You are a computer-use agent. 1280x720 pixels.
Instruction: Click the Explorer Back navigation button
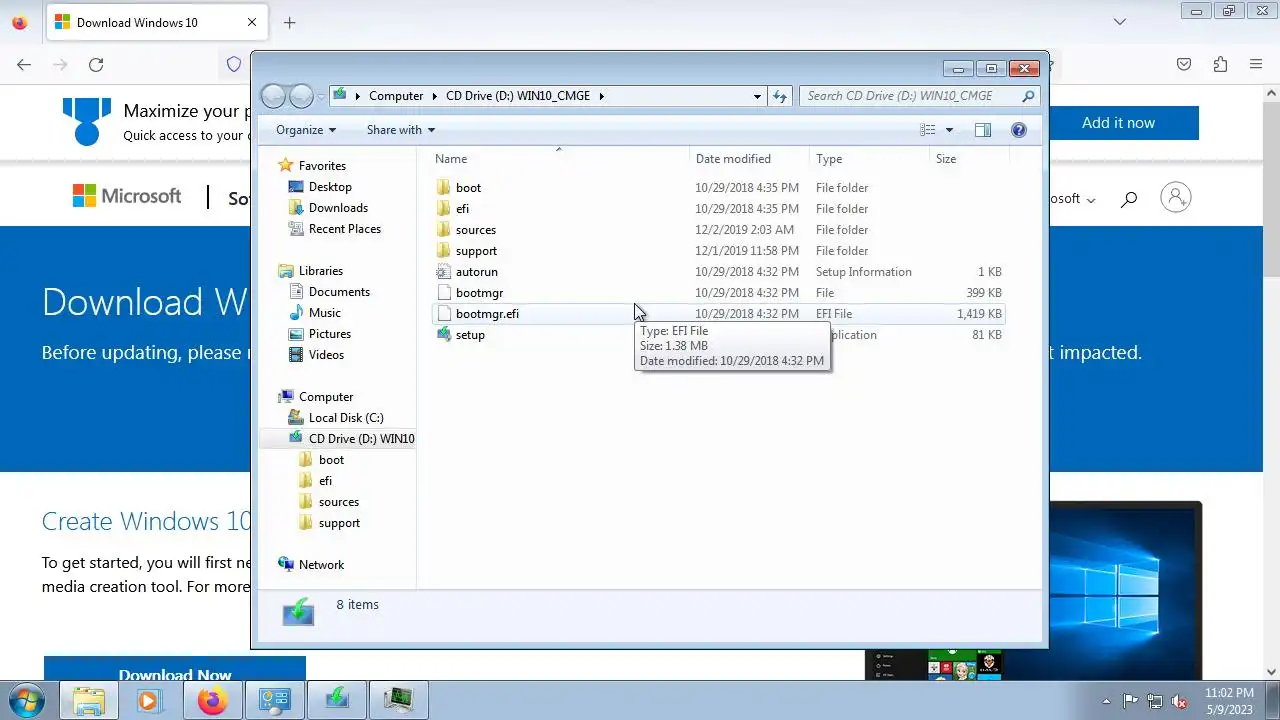point(273,96)
